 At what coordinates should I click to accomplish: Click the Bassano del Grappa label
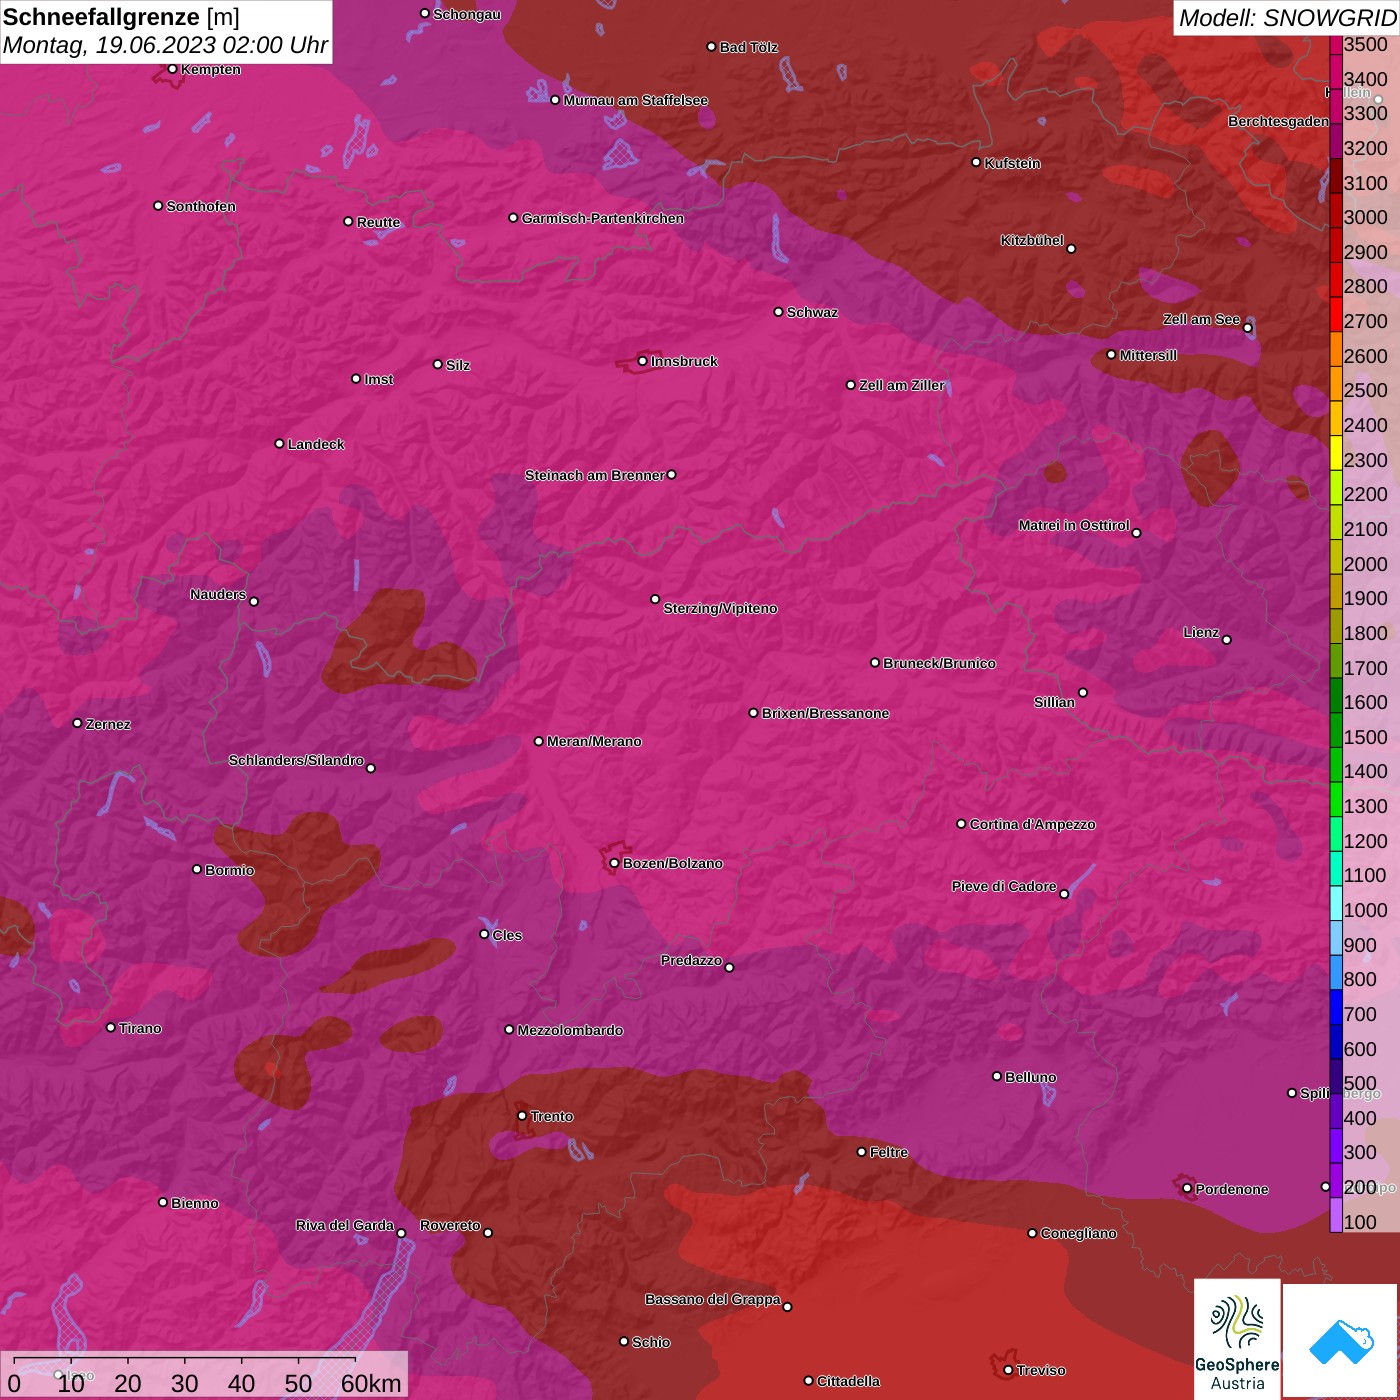712,1299
